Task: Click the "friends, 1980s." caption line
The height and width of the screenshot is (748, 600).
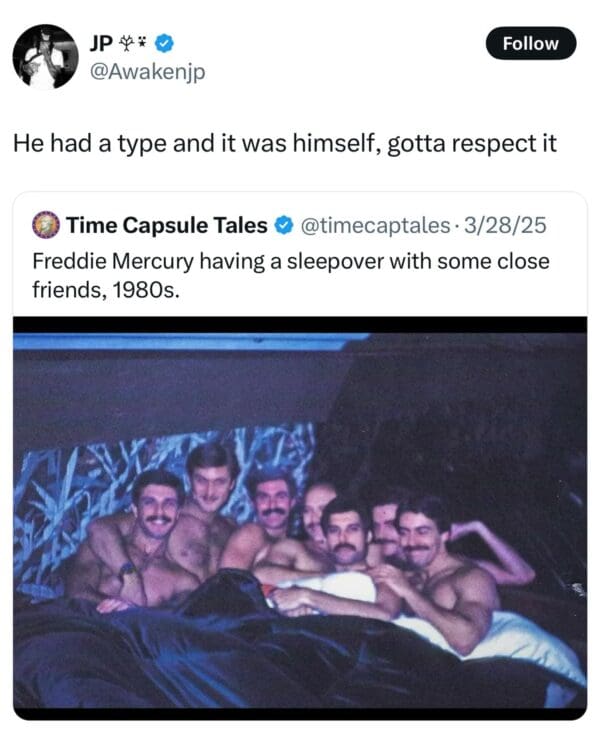Action: pyautogui.click(x=106, y=296)
